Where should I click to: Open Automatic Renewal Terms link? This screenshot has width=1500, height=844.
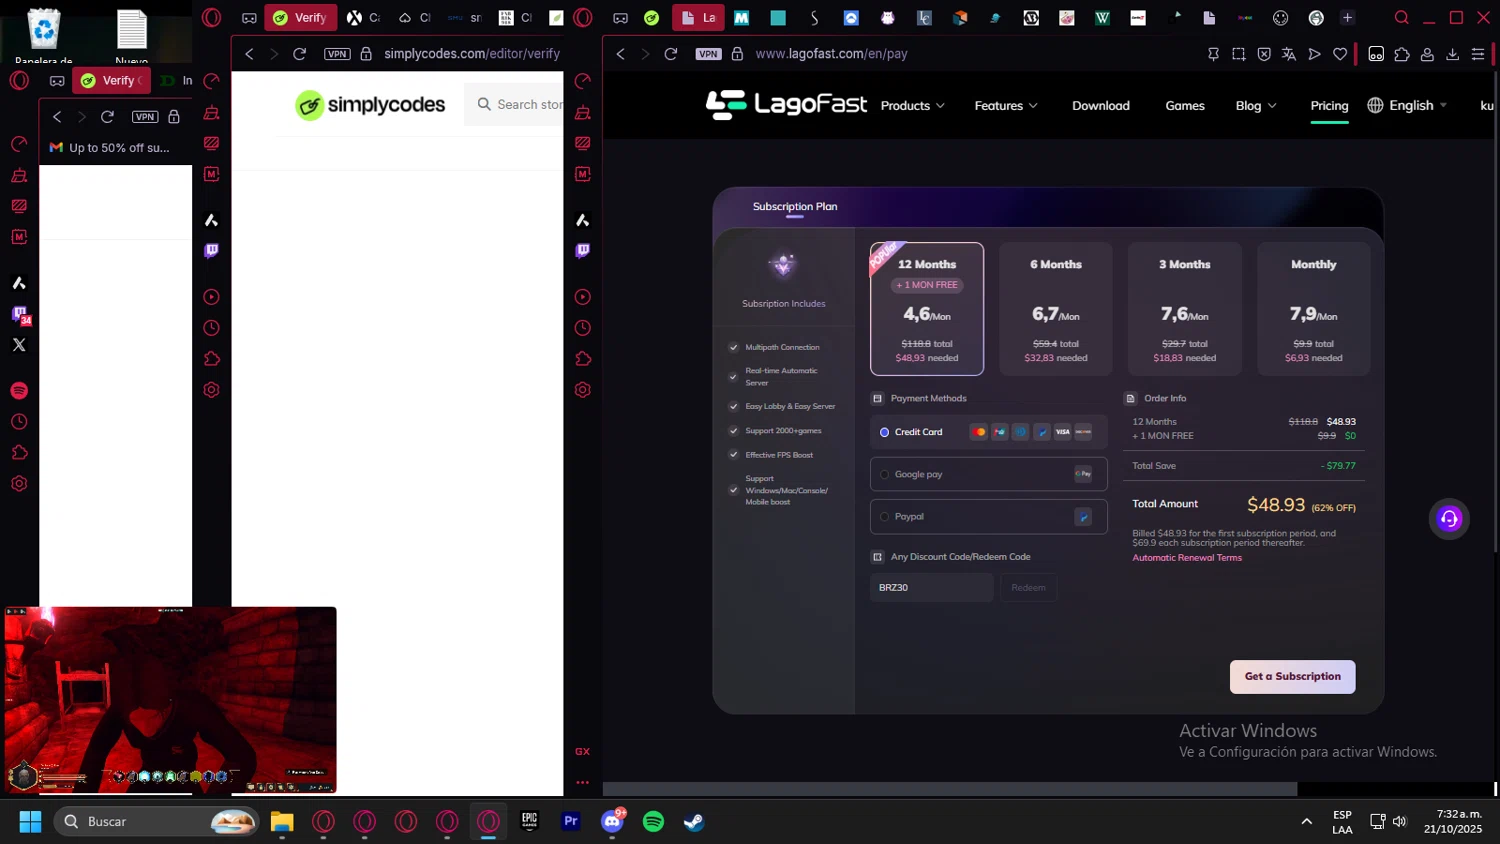(1187, 558)
